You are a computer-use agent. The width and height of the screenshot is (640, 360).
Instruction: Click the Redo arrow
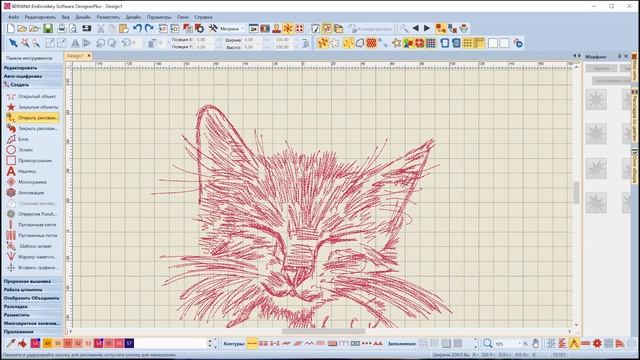[149, 29]
